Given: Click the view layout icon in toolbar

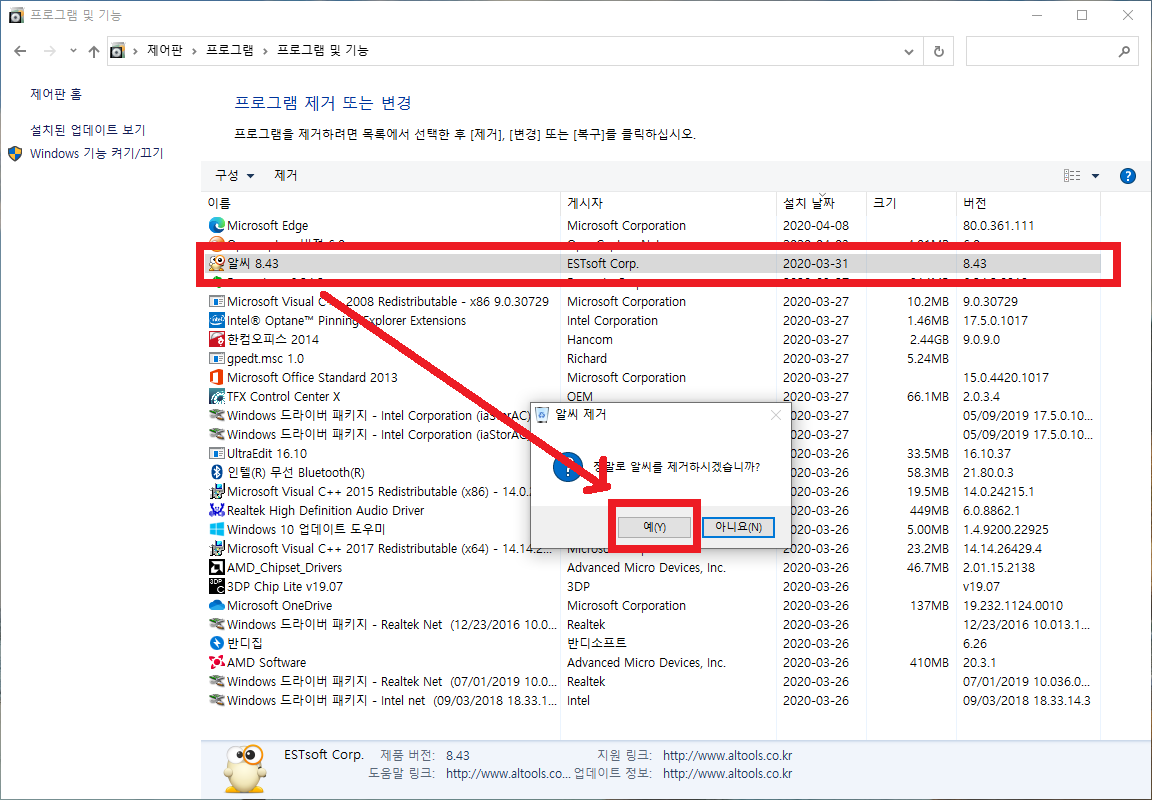Looking at the screenshot, I should 1072,176.
